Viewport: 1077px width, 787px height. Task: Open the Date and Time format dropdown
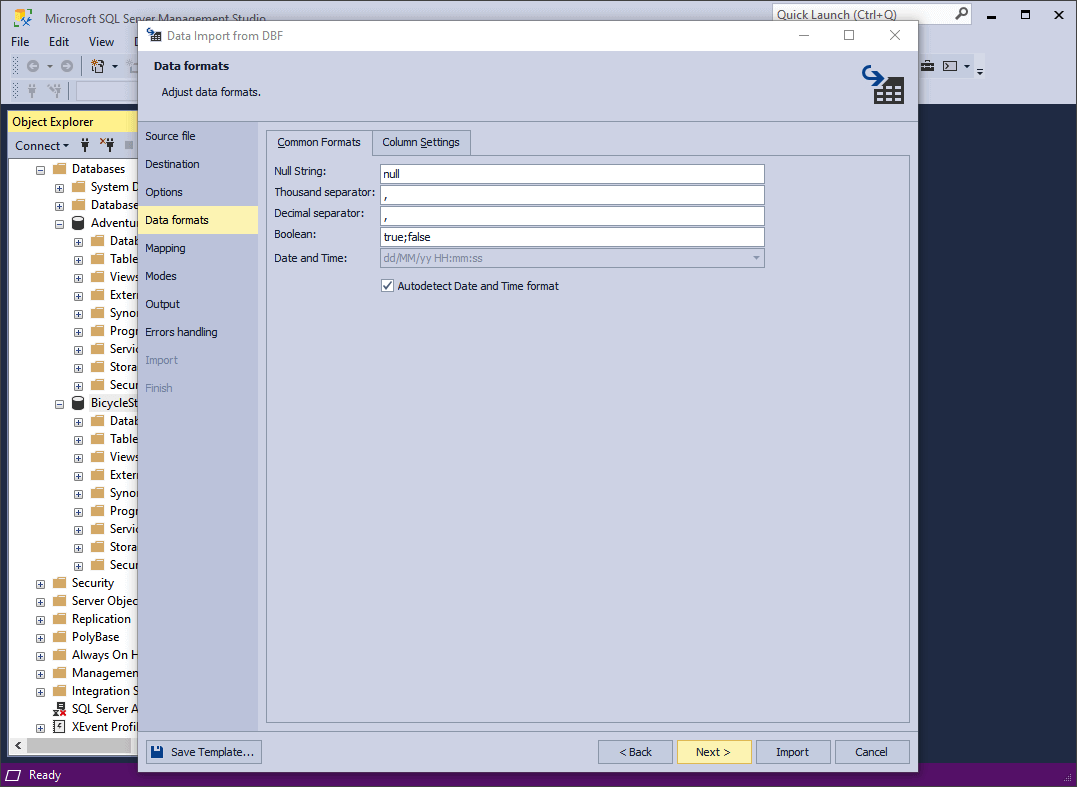pos(756,258)
